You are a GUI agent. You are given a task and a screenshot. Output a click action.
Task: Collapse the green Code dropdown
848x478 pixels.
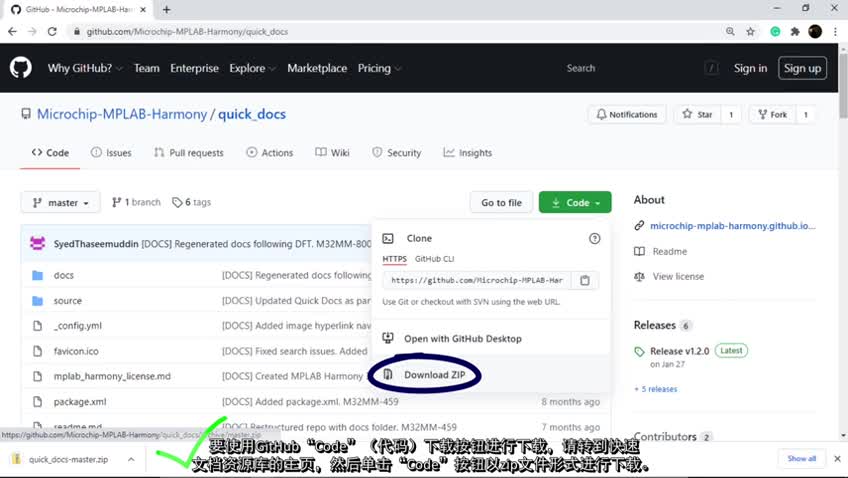[575, 202]
